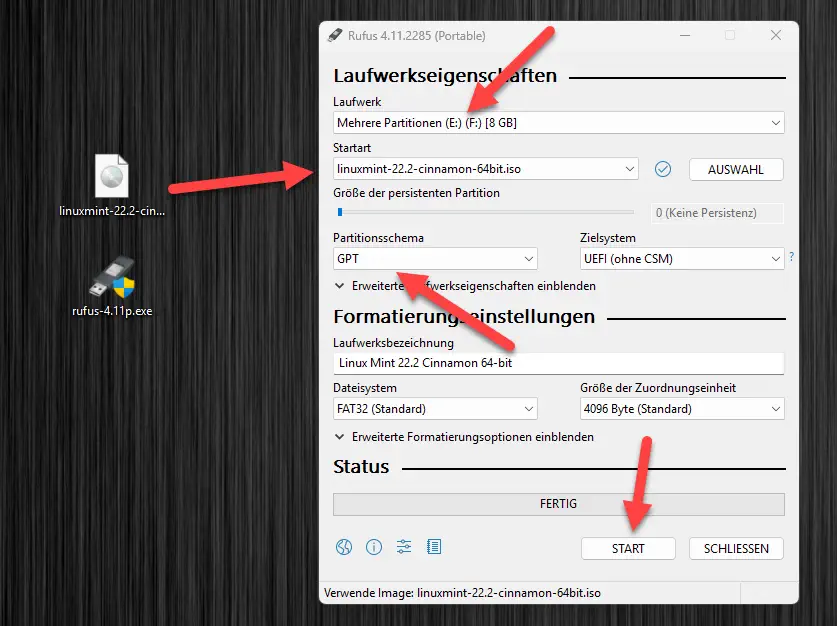Open the Startart ISO selection dropdown
837x626 pixels.
[485, 169]
